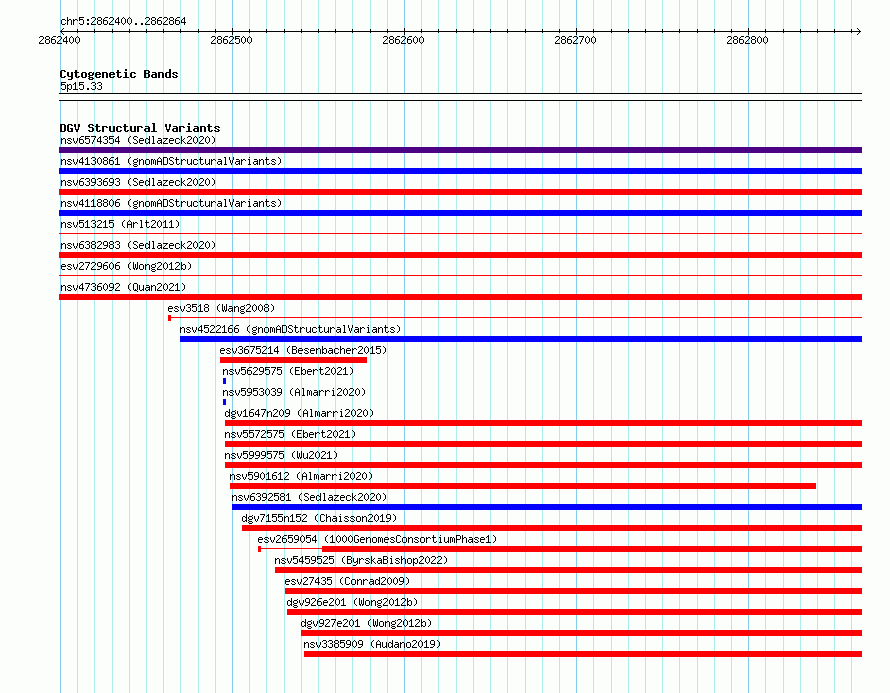Open the nsv6393693 (Sedlazeck2020) variant
Viewport: 890px width, 693px height.
[138, 182]
